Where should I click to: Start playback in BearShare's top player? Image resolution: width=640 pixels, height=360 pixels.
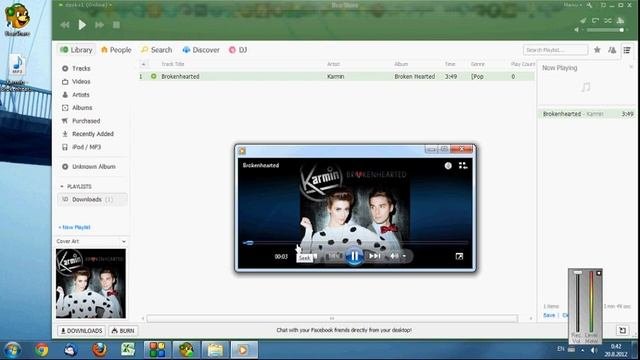click(82, 25)
